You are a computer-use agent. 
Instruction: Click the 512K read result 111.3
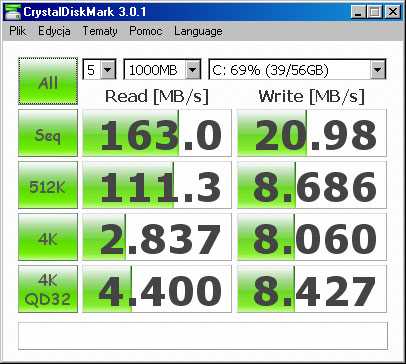tap(157, 185)
